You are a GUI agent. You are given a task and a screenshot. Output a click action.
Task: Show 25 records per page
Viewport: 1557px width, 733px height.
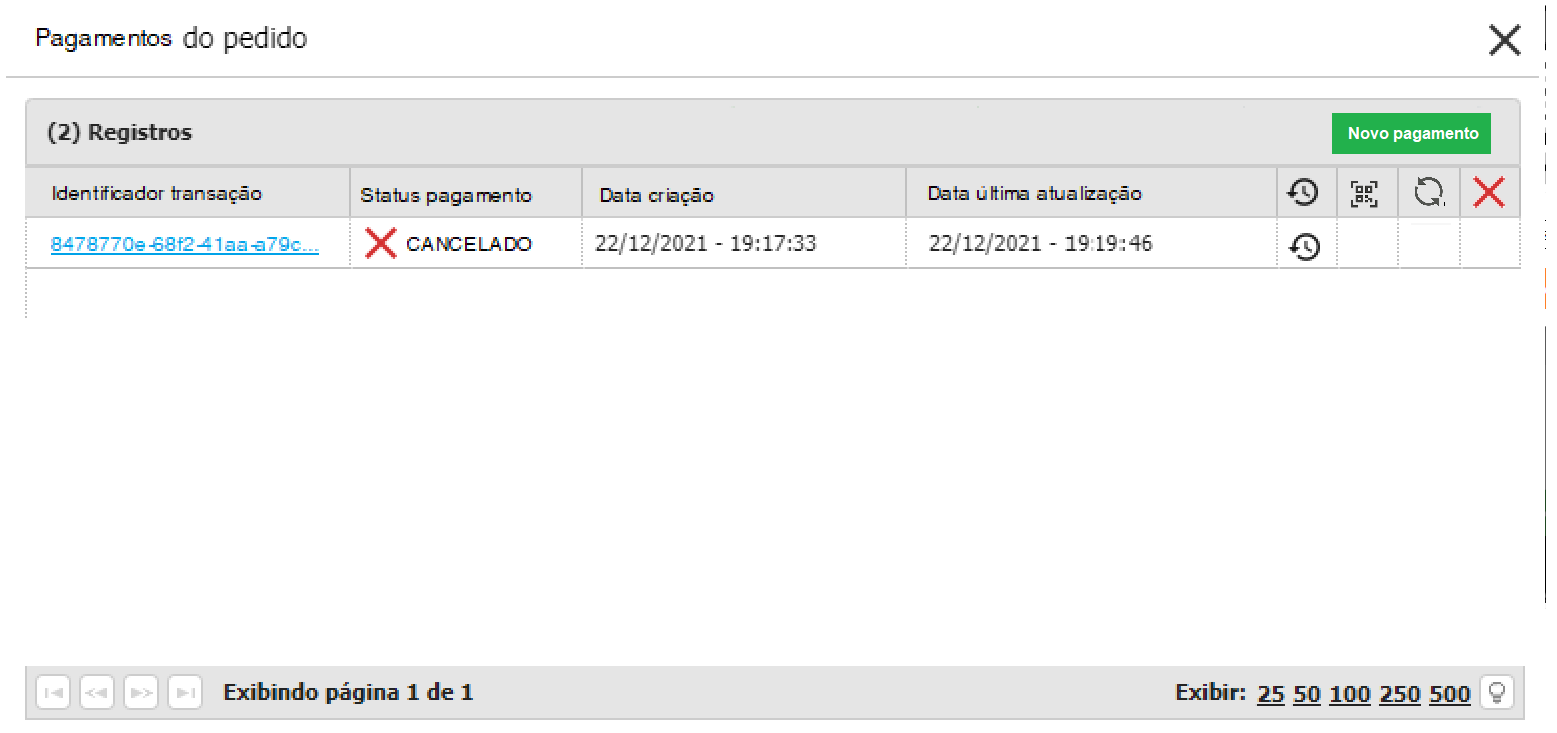[1270, 693]
